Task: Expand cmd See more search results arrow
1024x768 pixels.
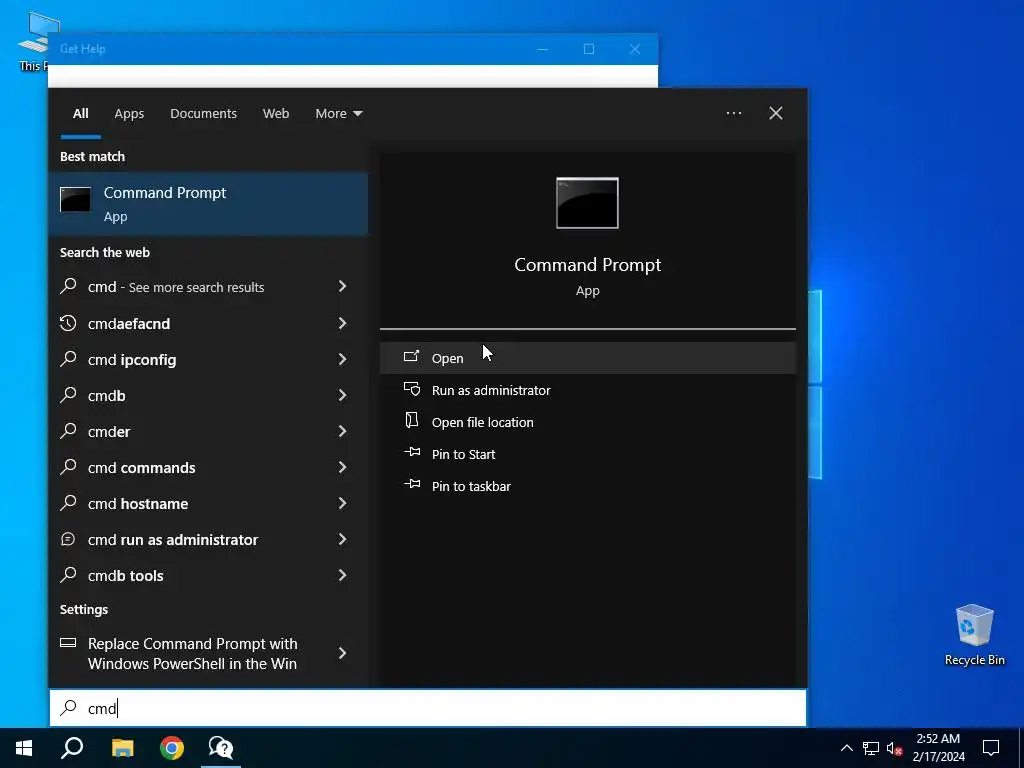Action: pos(342,286)
